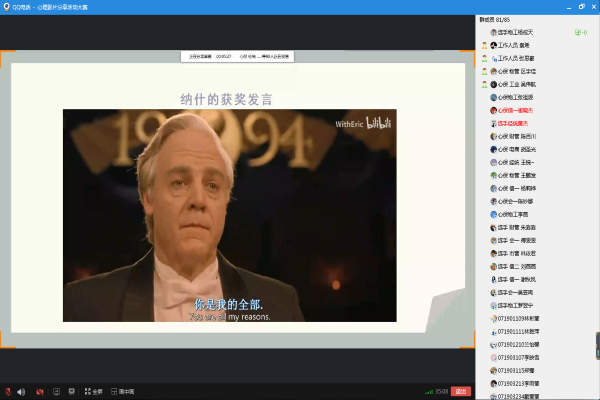
Task: Click the avatar next to member 071903107
Action: pos(494,358)
